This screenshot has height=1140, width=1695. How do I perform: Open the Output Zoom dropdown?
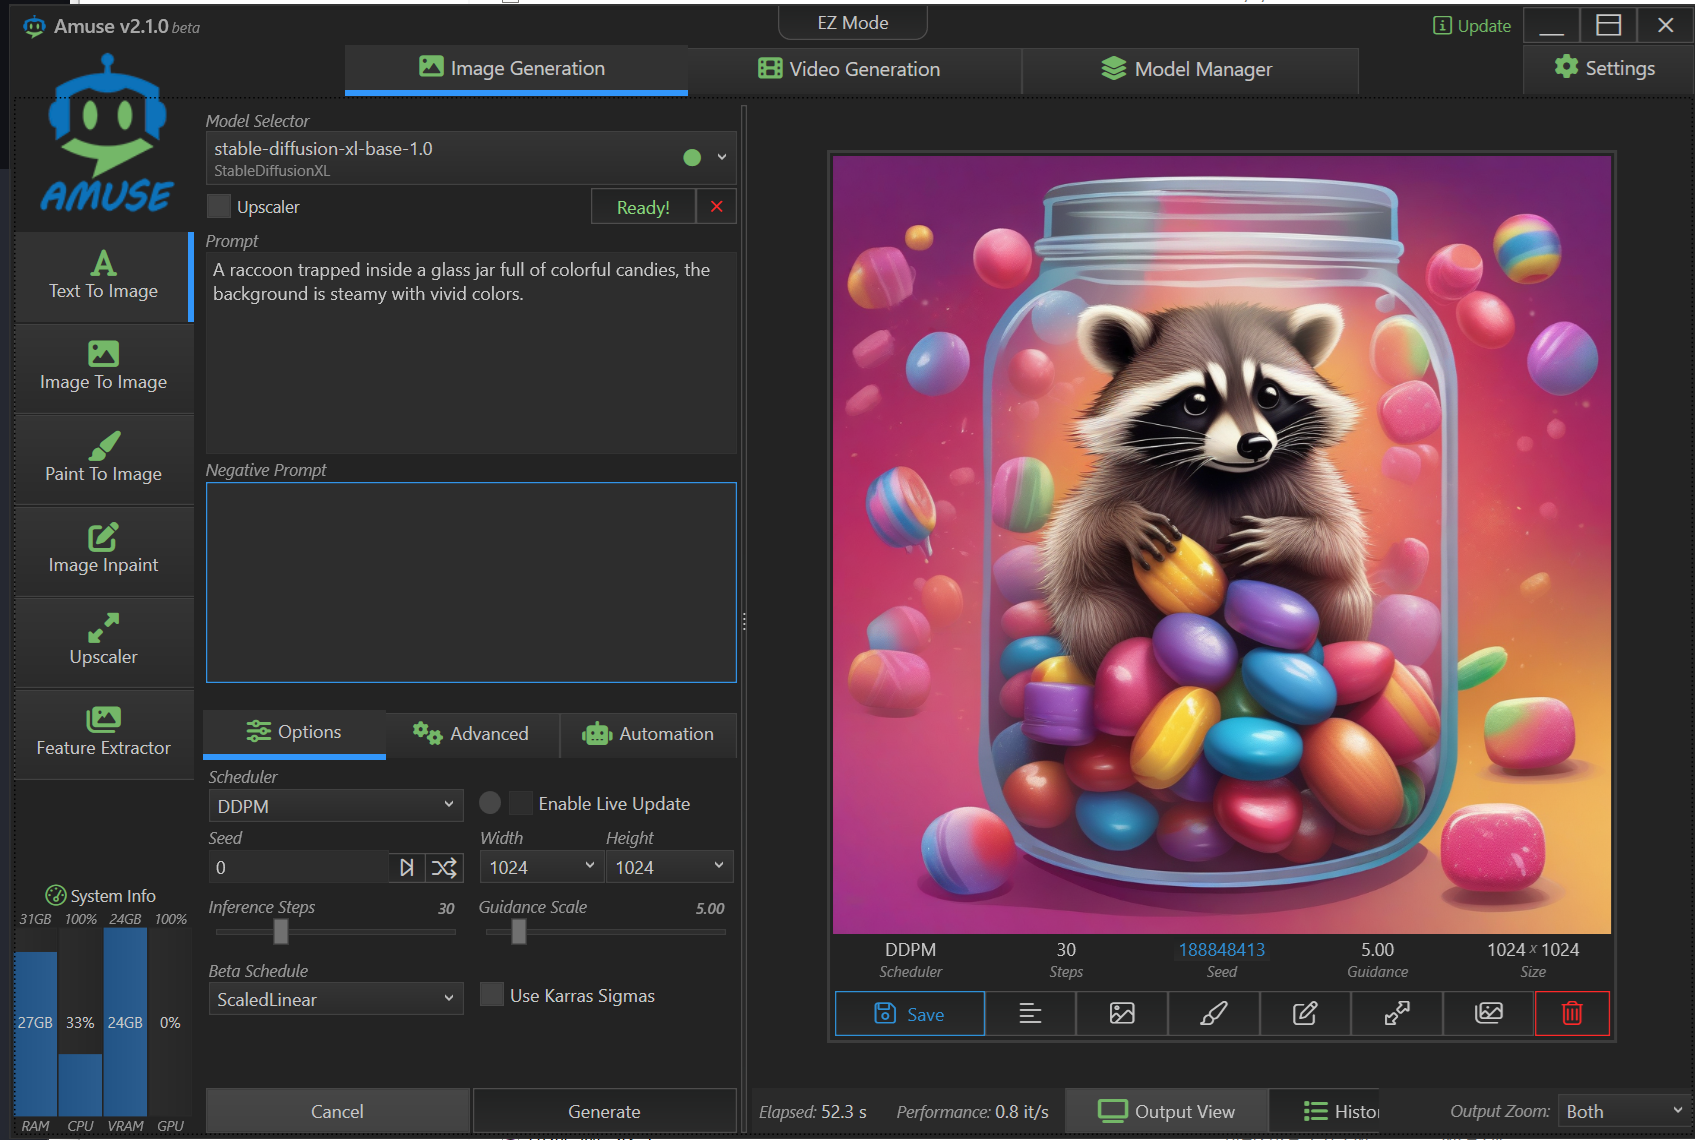pos(1623,1111)
